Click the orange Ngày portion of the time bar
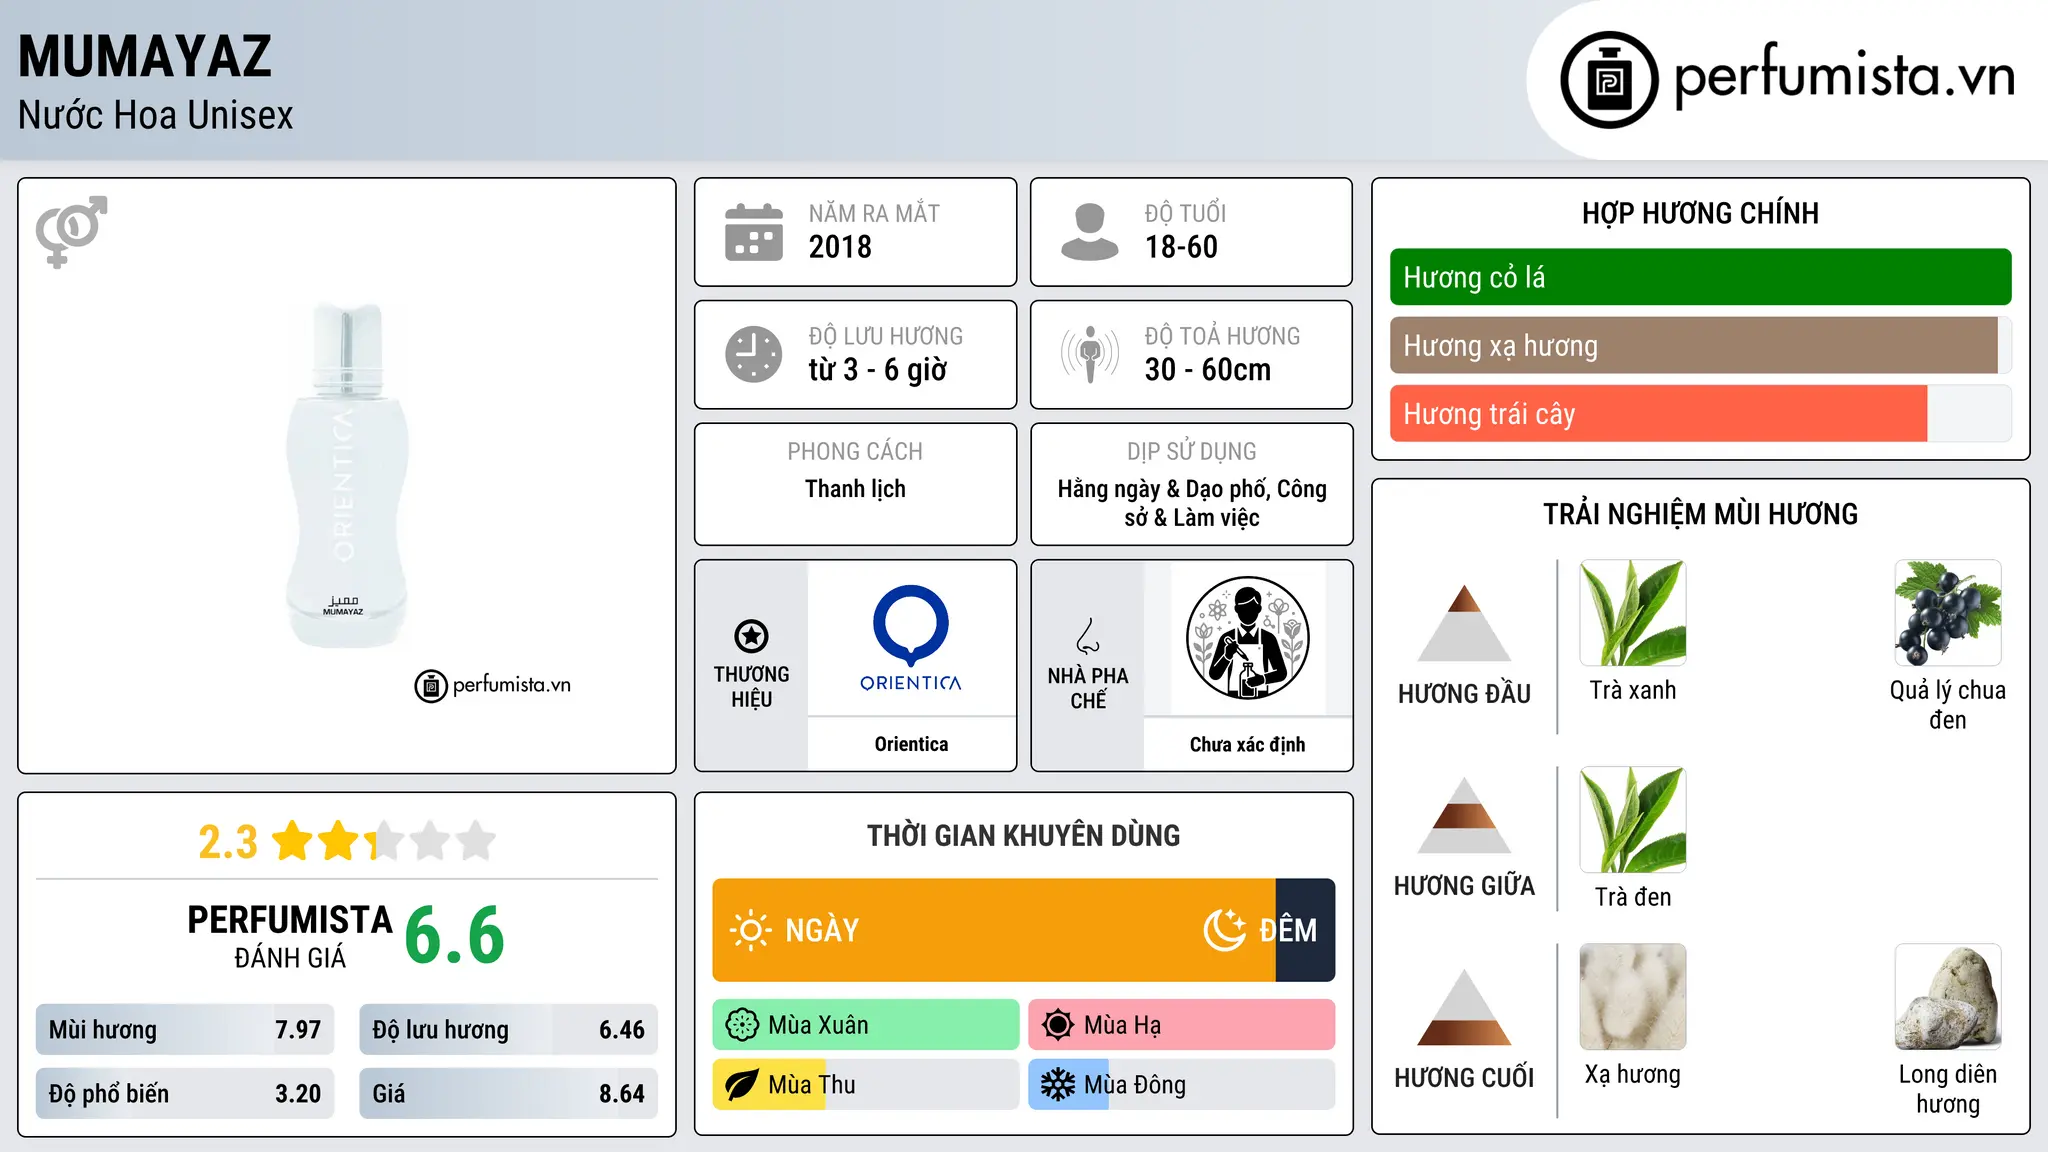Image resolution: width=2048 pixels, height=1152 pixels. click(994, 930)
